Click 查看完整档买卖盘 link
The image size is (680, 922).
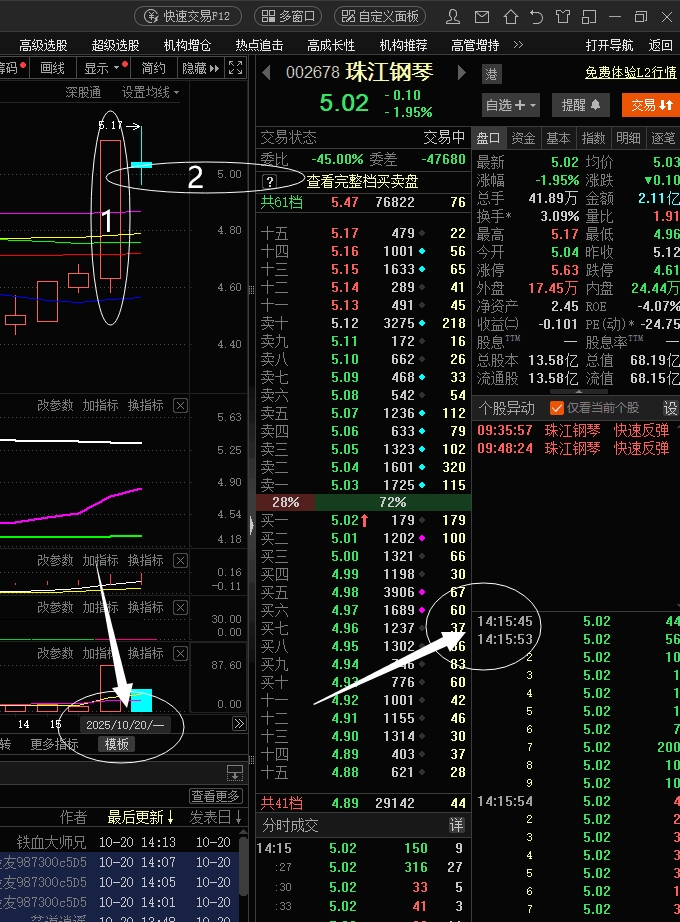click(x=362, y=181)
